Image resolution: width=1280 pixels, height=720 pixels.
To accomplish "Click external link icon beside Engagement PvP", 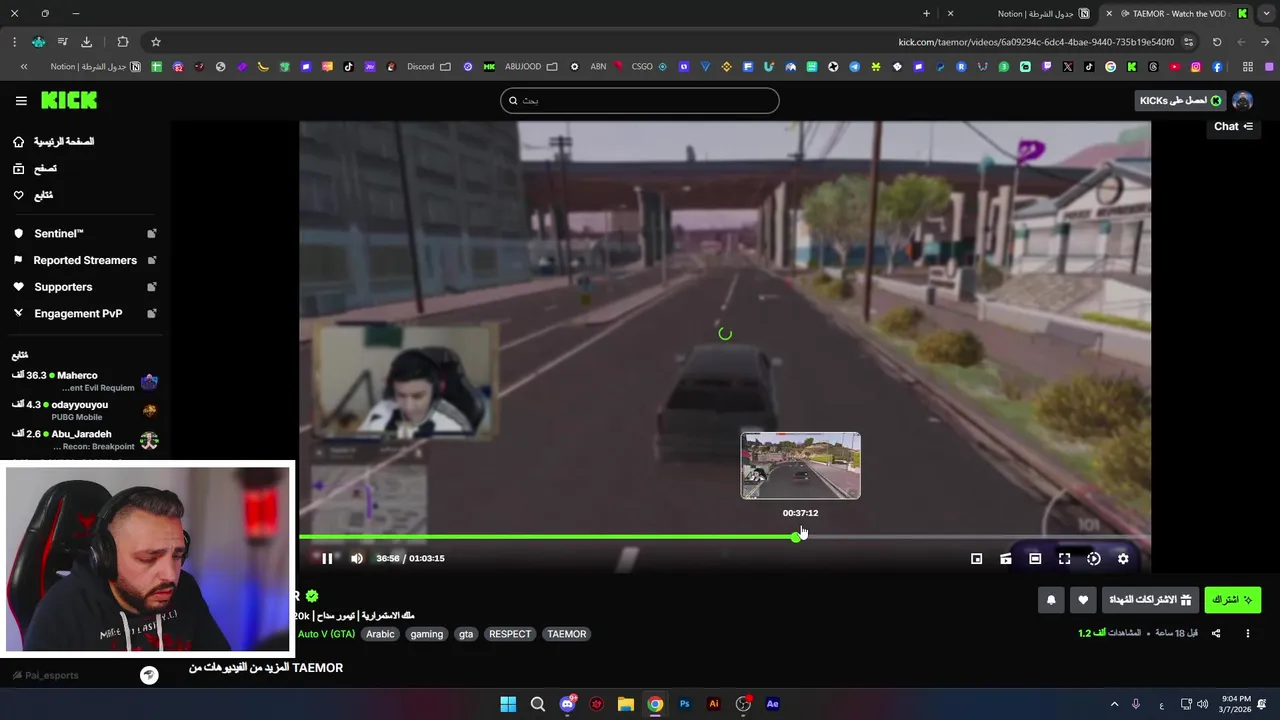I will coord(152,313).
